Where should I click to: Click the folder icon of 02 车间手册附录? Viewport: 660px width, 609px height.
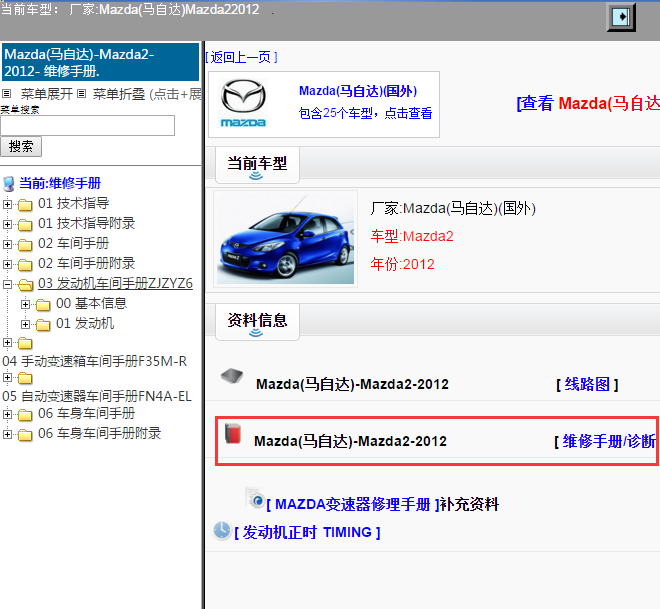click(25, 265)
